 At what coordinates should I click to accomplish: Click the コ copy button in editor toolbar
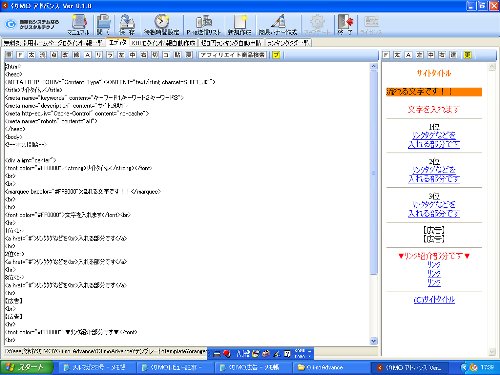click(x=166, y=55)
